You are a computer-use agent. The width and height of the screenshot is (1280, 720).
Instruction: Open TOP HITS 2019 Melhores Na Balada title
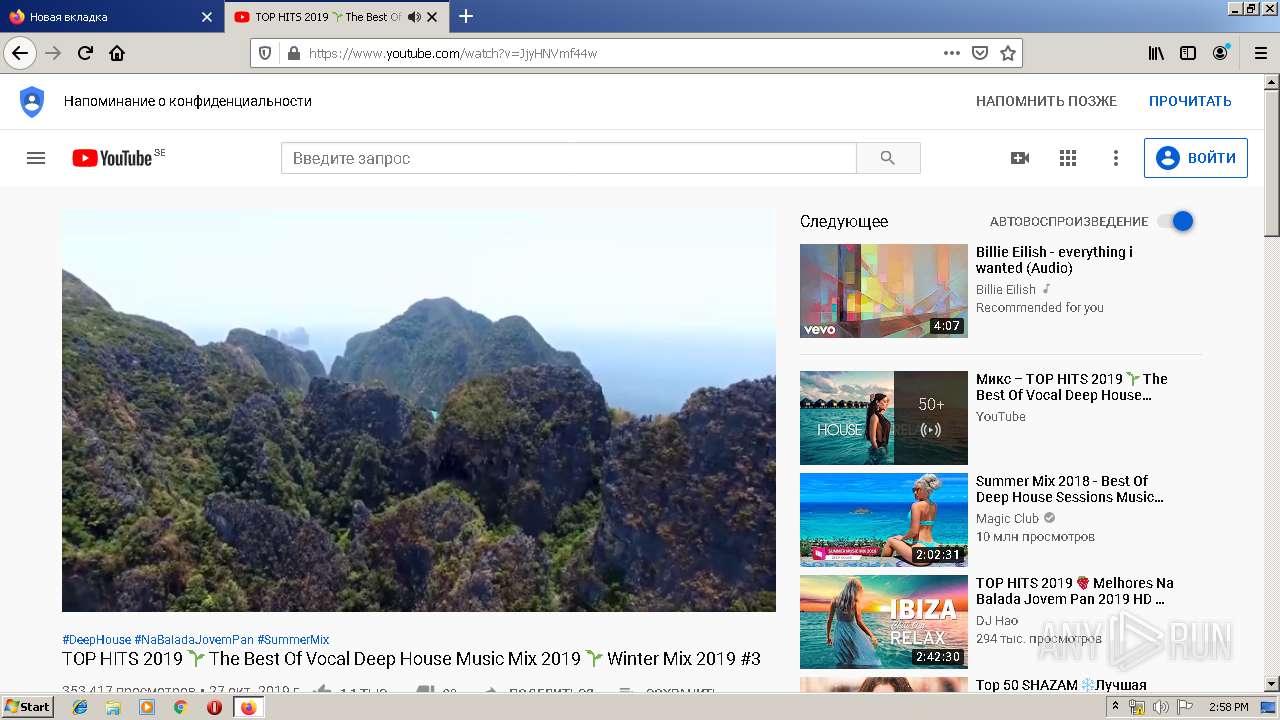click(x=1075, y=591)
